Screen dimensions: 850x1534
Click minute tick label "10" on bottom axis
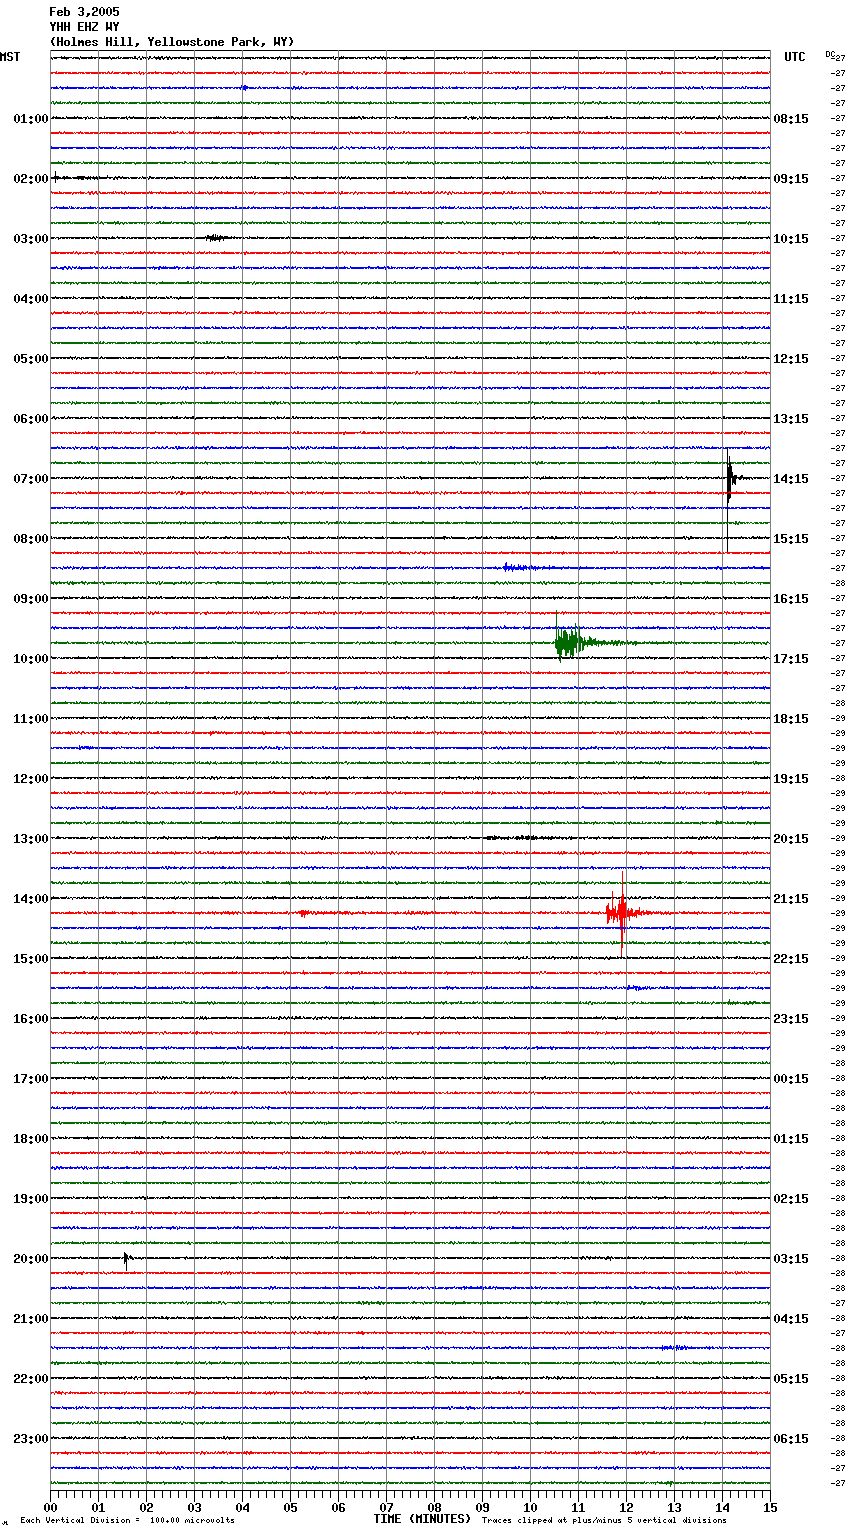point(530,1507)
